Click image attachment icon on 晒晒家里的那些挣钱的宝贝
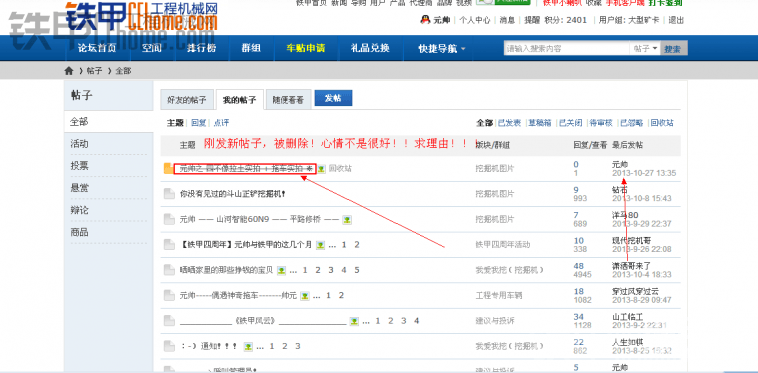The height and width of the screenshot is (373, 758). click(x=282, y=271)
